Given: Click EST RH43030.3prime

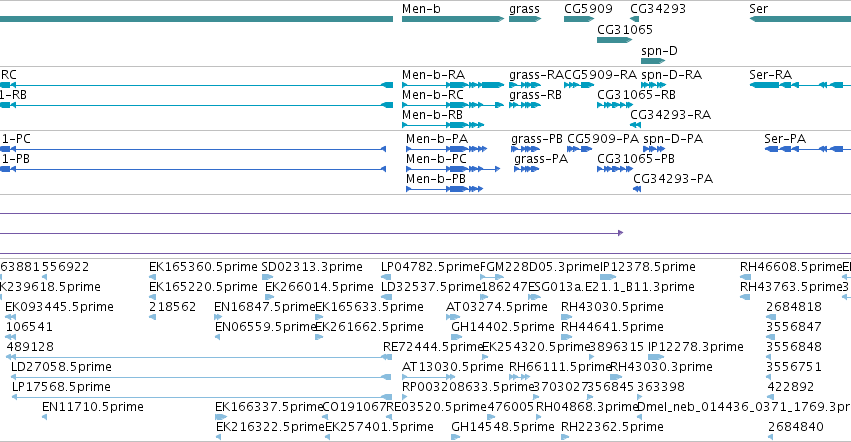Looking at the screenshot, I should 617,377.
